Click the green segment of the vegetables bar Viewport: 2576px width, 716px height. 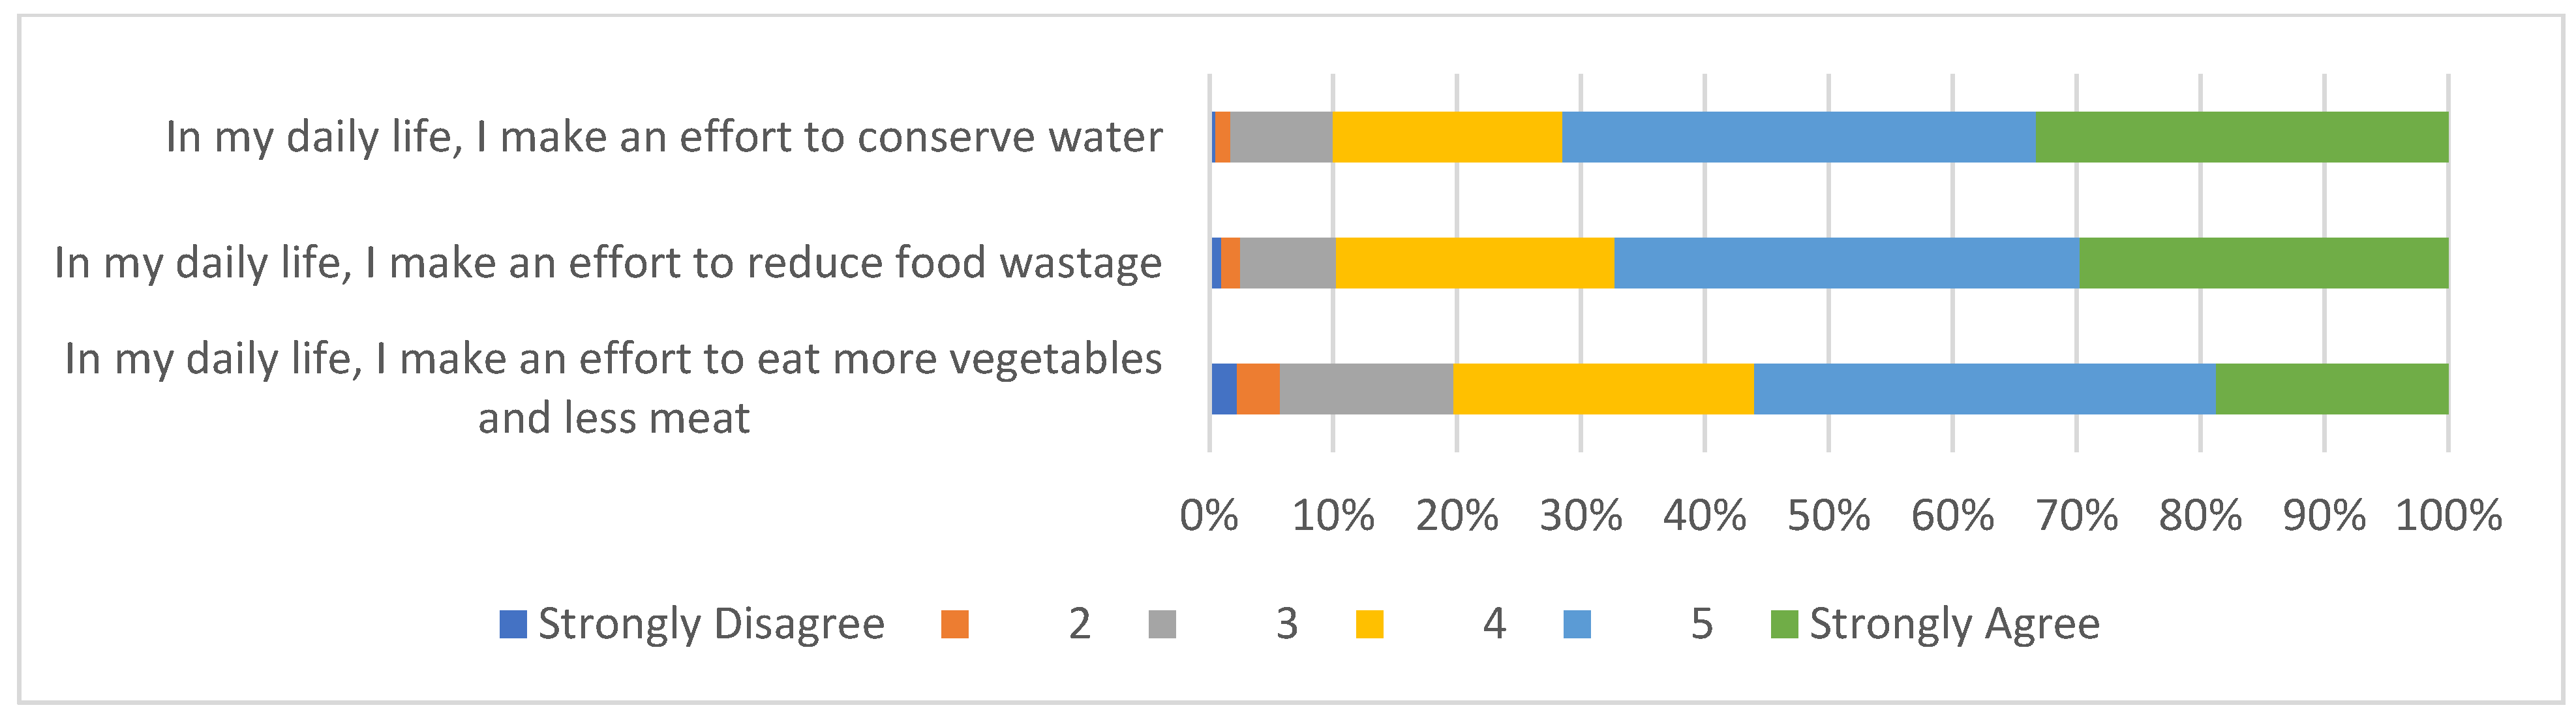pos(2332,389)
